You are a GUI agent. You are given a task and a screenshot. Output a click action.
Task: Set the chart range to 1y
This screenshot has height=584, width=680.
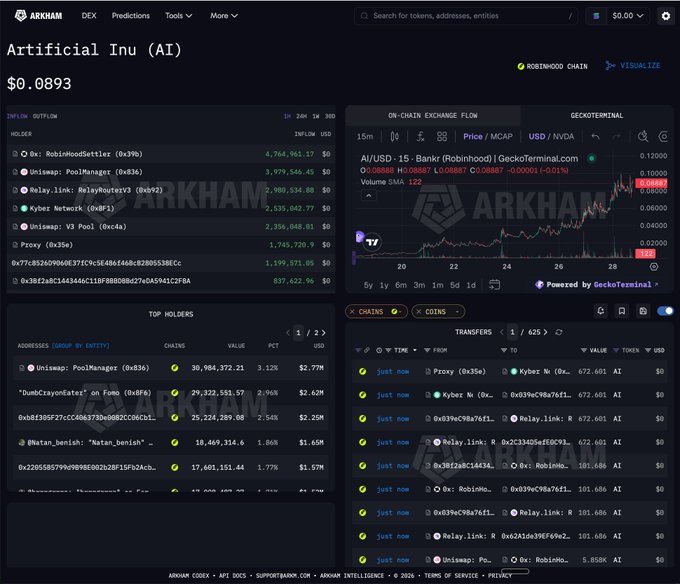pyautogui.click(x=384, y=285)
